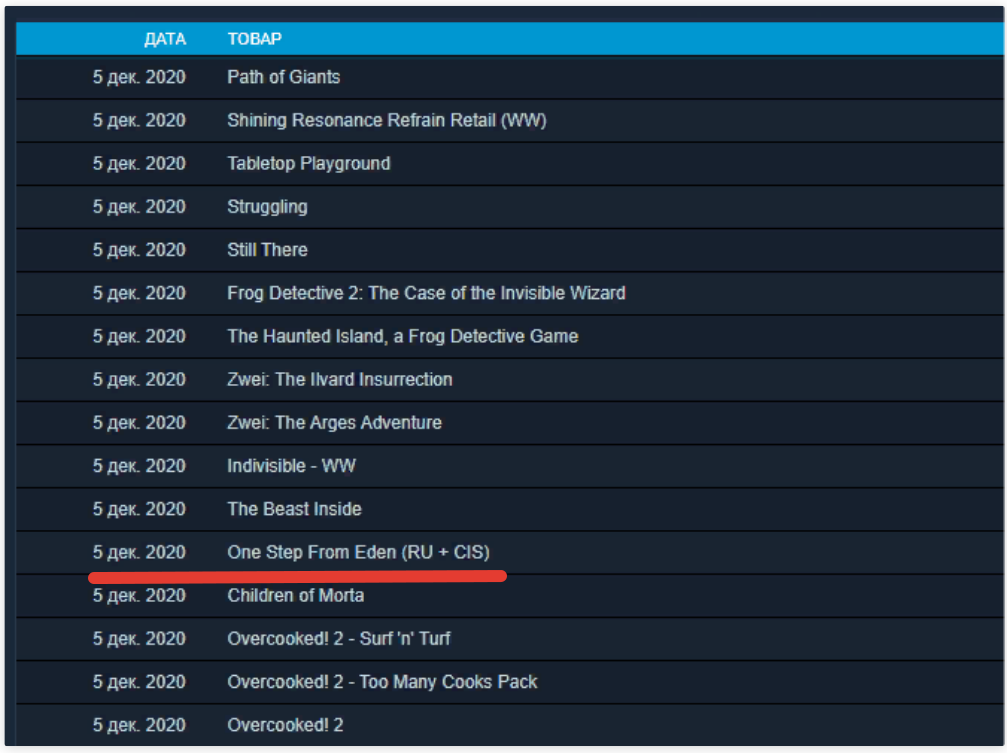
Task: Select the Indivisible - WW item
Action: (x=291, y=466)
